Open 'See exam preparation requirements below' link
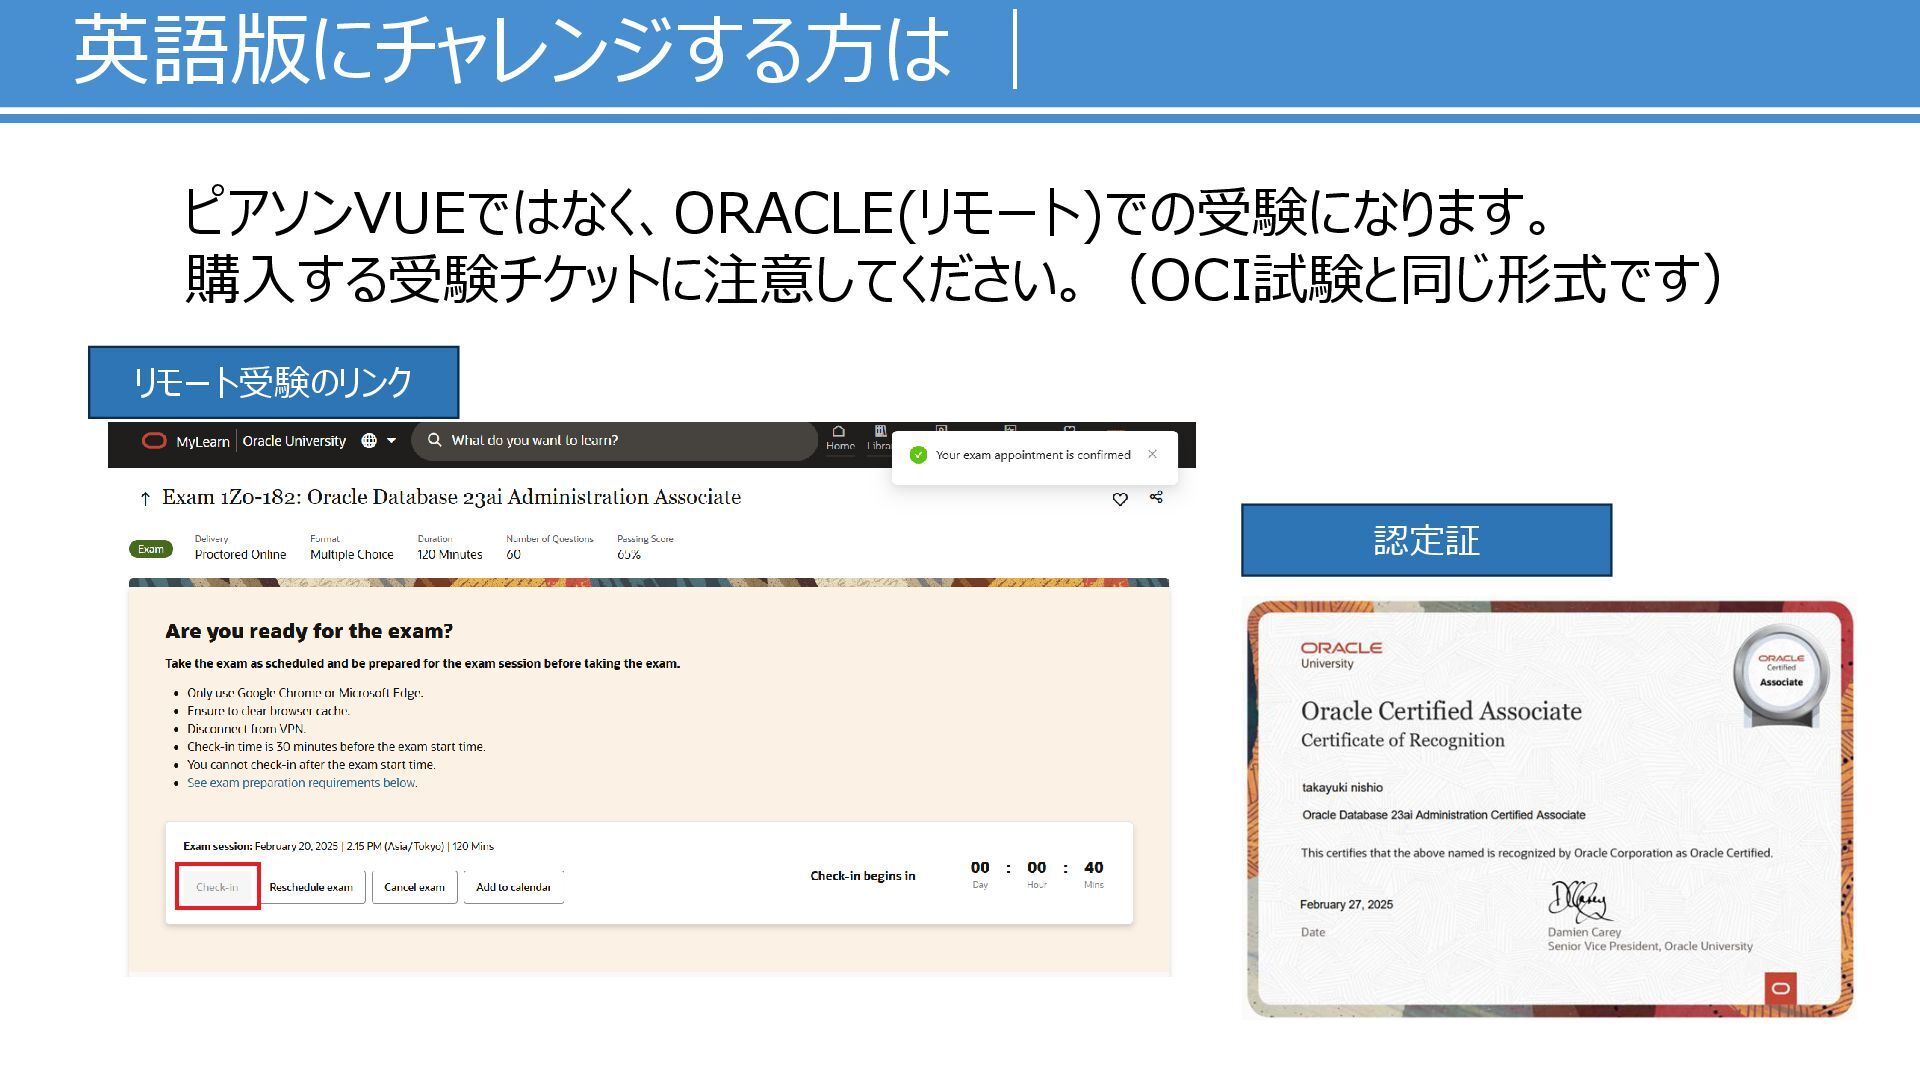This screenshot has width=1920, height=1080. (x=302, y=783)
